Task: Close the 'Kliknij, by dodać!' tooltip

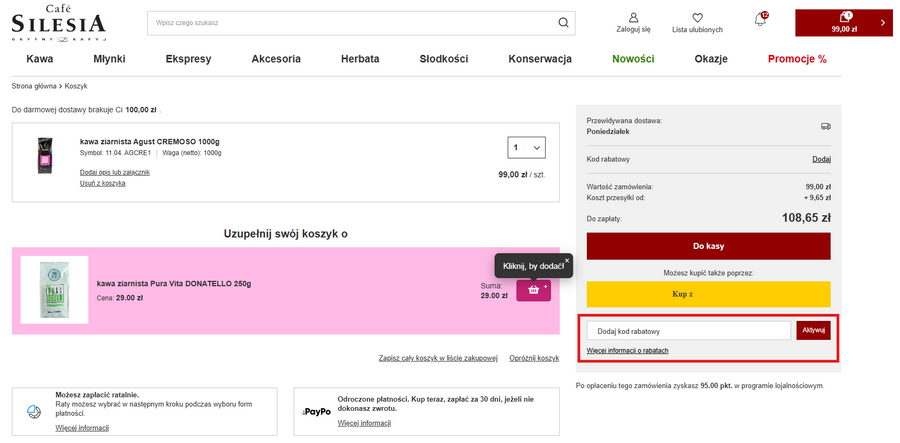Action: coord(566,260)
